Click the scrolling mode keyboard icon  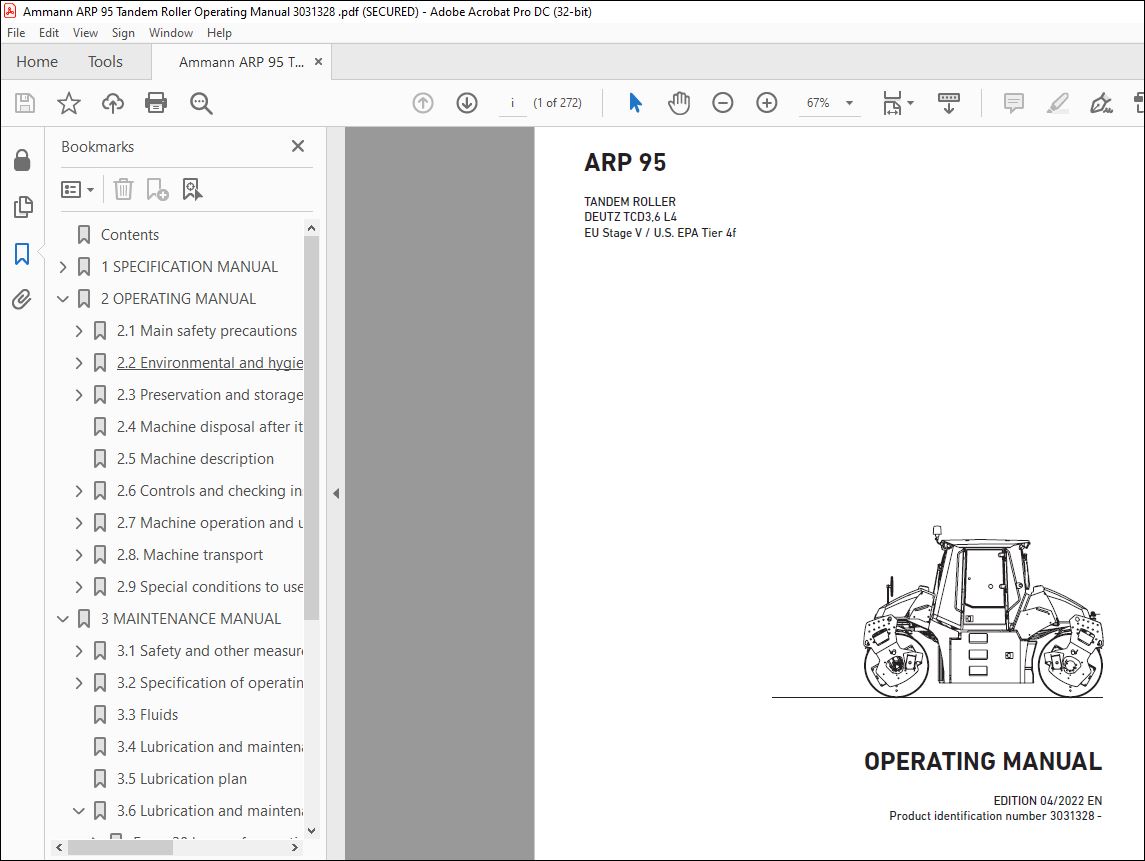pos(949,103)
